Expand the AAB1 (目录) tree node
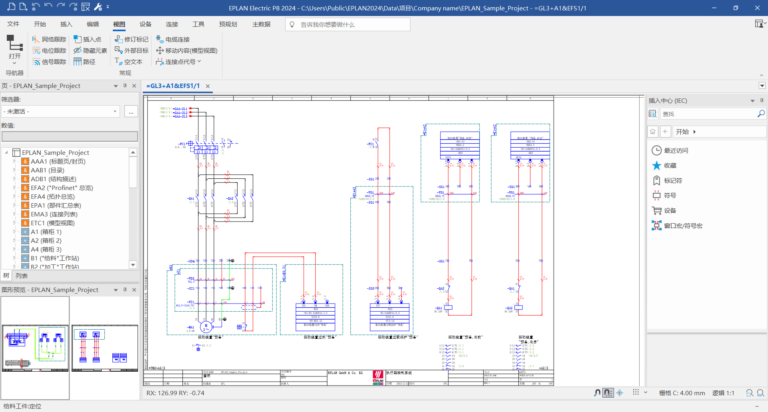The height and width of the screenshot is (412, 768). 14,170
